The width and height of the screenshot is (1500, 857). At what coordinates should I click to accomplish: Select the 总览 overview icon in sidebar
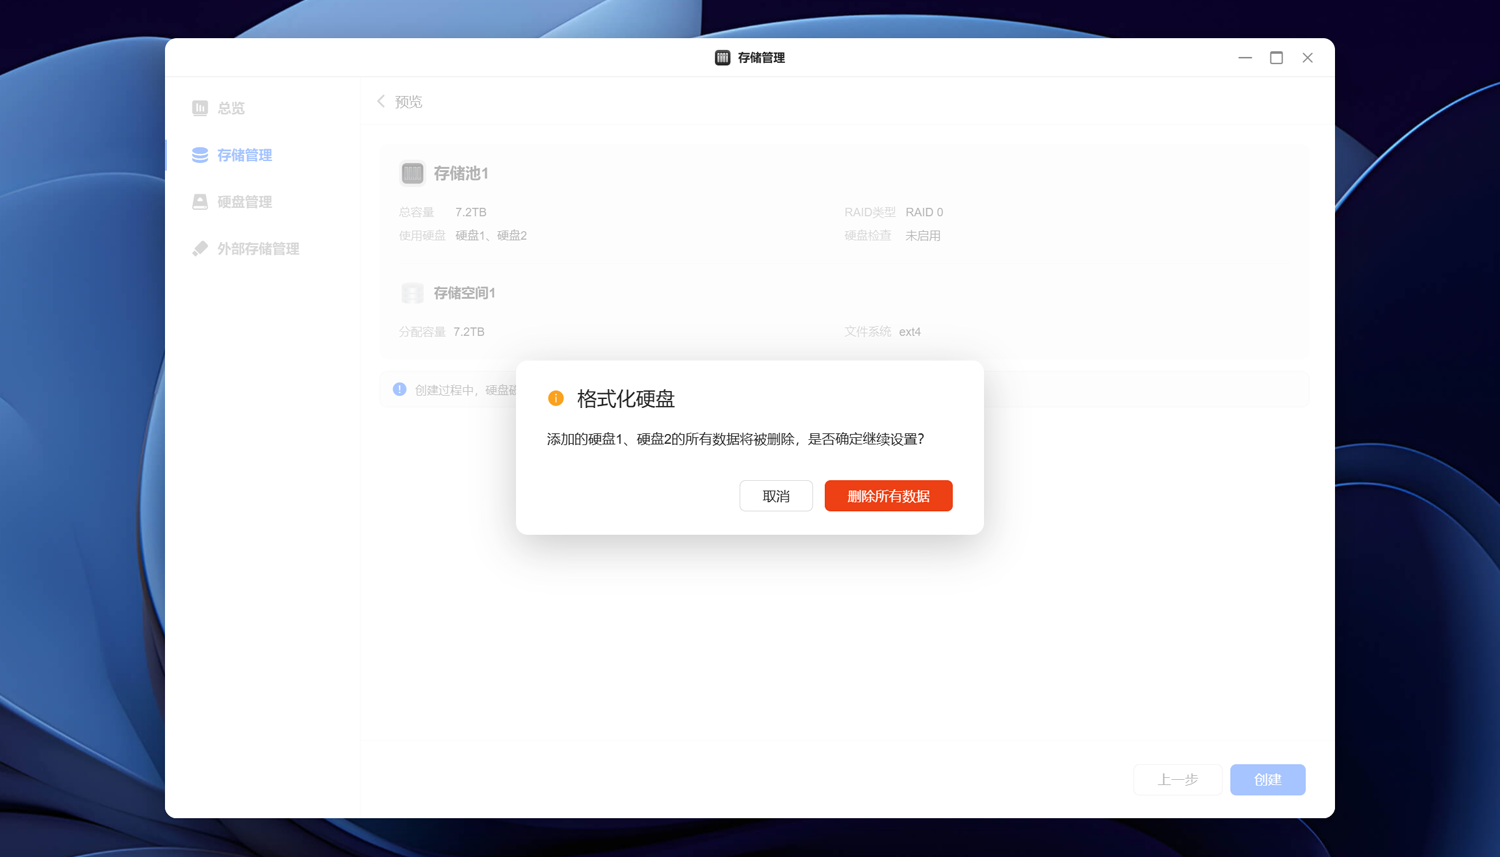(200, 108)
